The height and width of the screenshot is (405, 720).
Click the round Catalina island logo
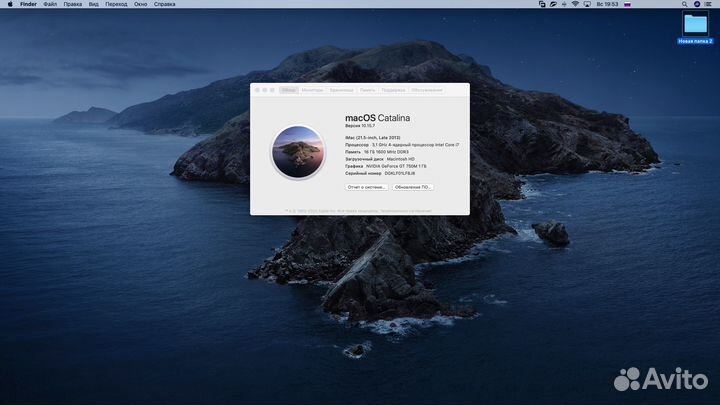(x=298, y=152)
